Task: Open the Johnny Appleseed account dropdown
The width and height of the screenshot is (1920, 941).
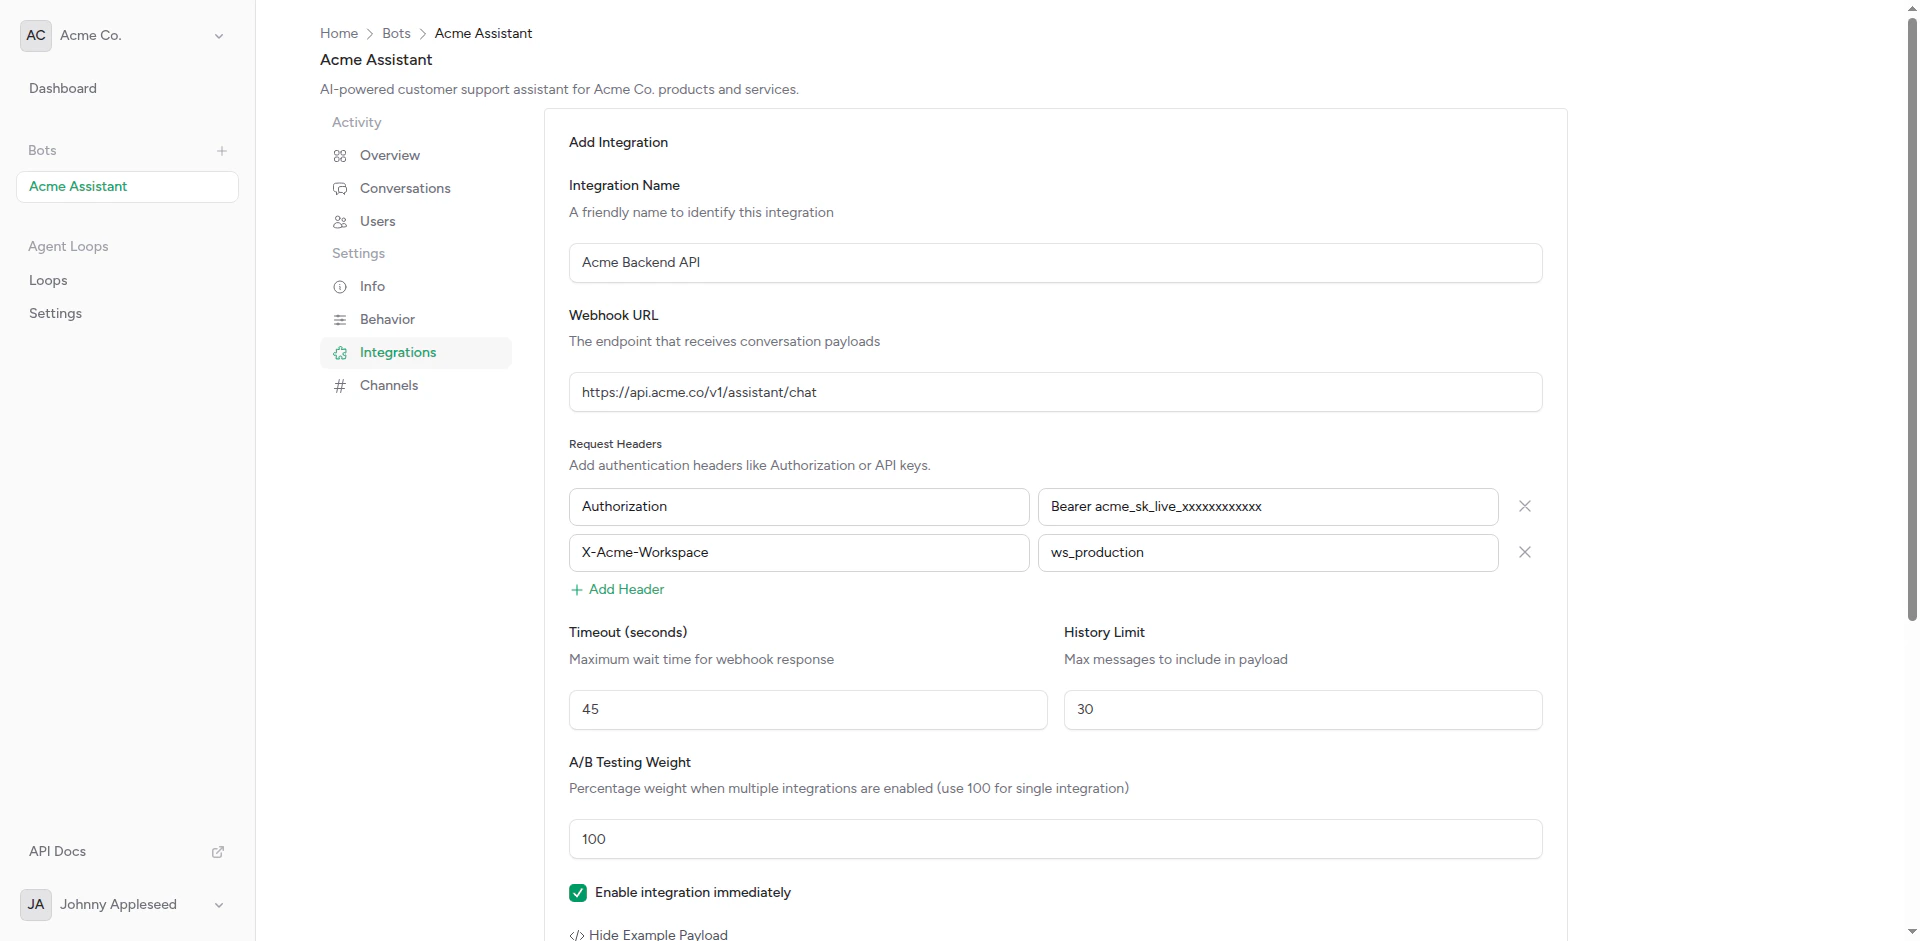Action: [217, 905]
